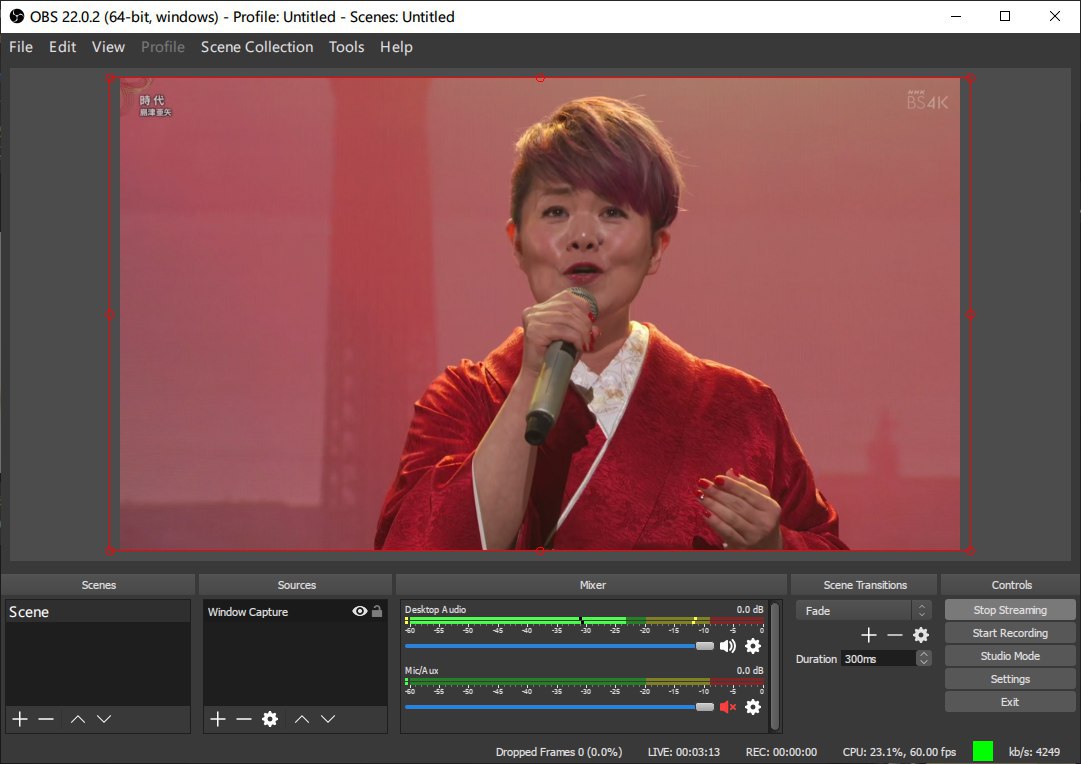The width and height of the screenshot is (1081, 764).
Task: Hide the Window Capture source
Action: tap(359, 611)
